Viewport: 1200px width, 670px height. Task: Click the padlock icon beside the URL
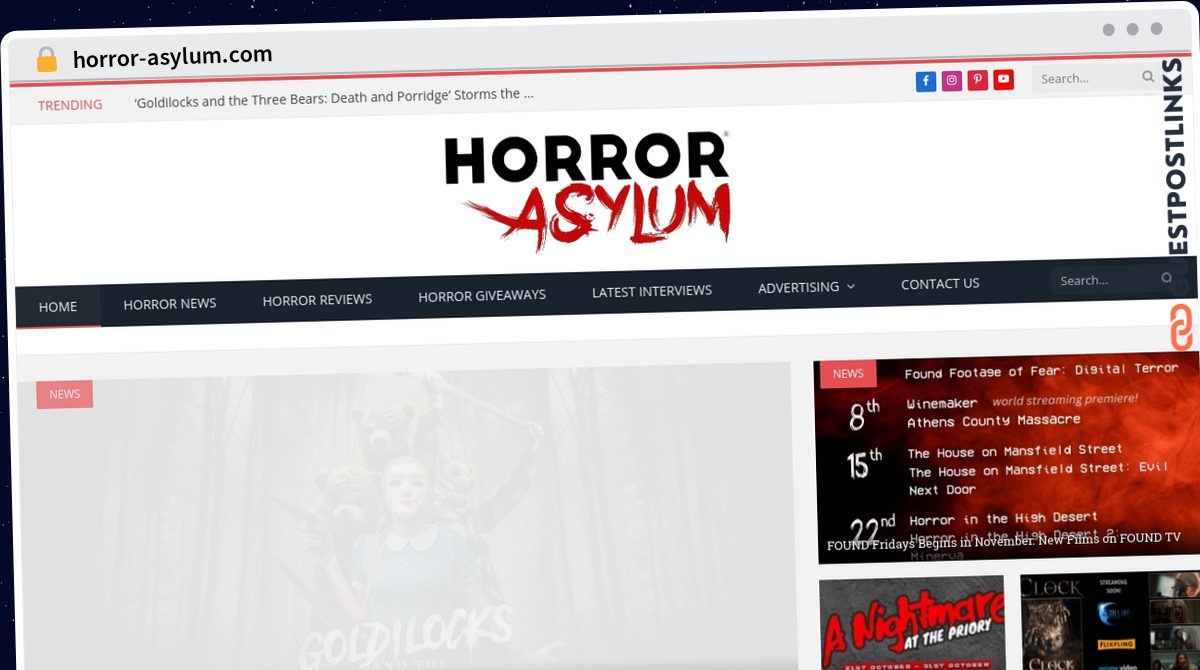(46, 60)
